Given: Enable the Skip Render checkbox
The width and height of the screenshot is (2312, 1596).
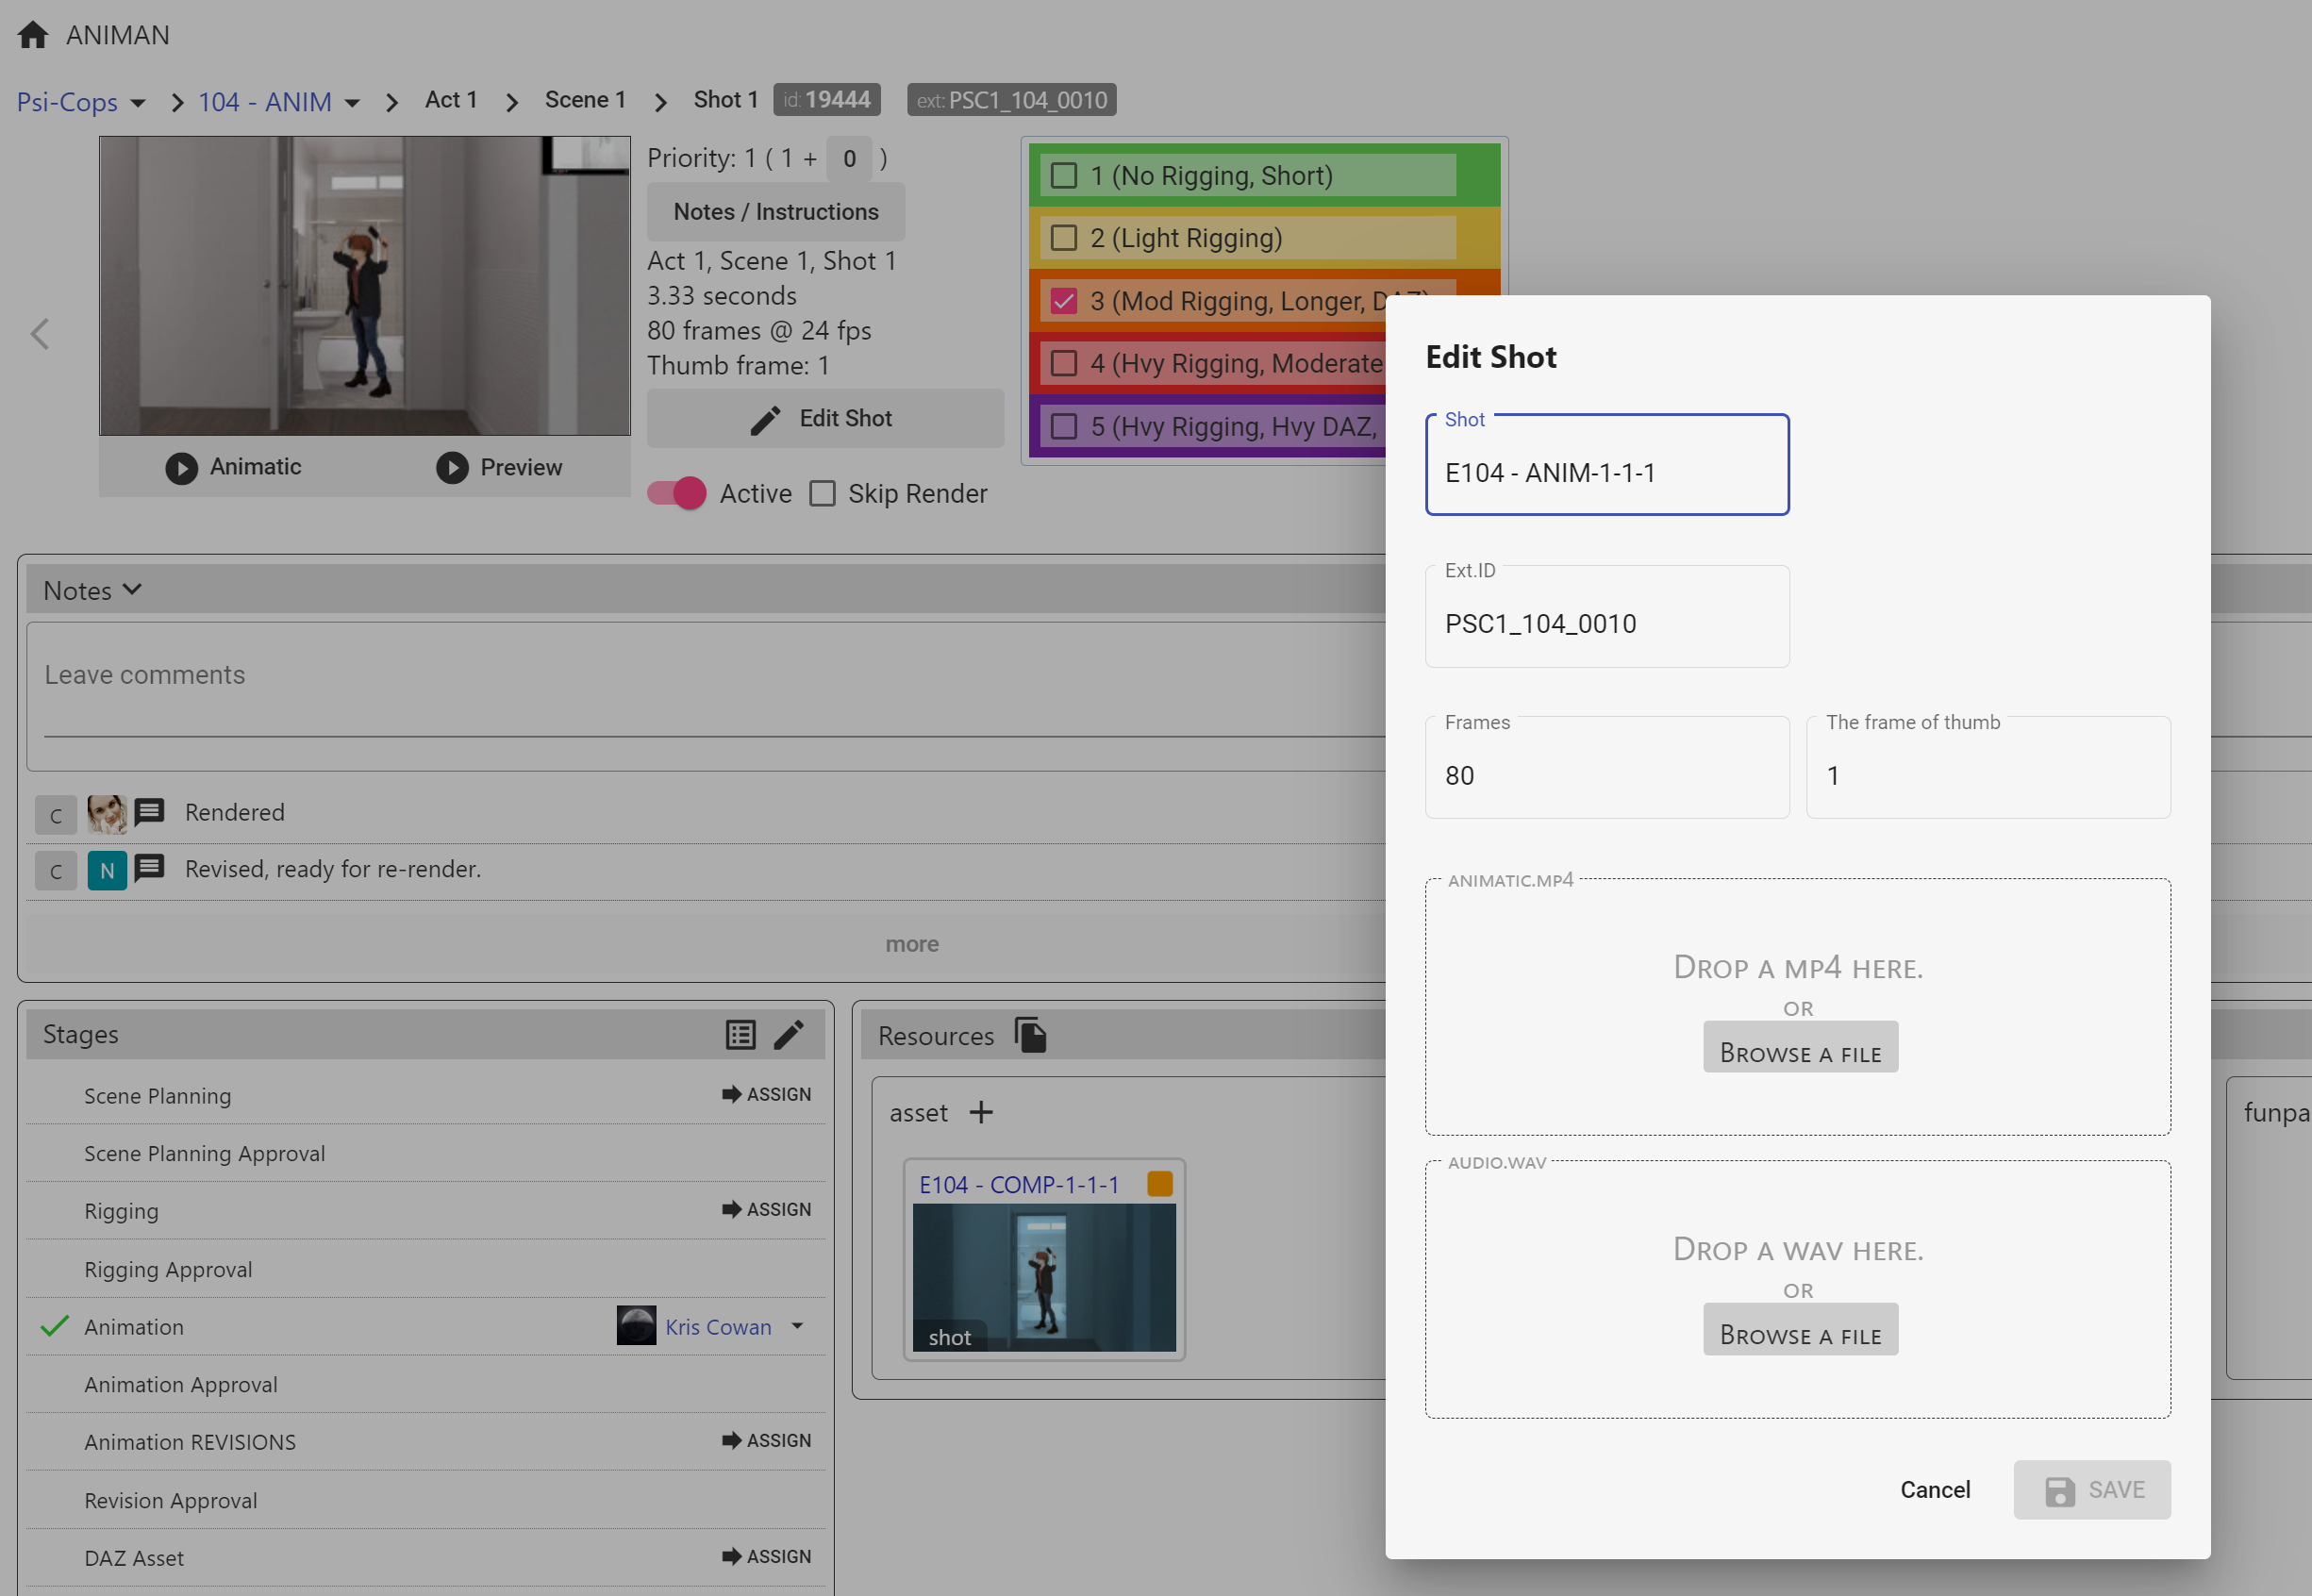Looking at the screenshot, I should point(823,493).
